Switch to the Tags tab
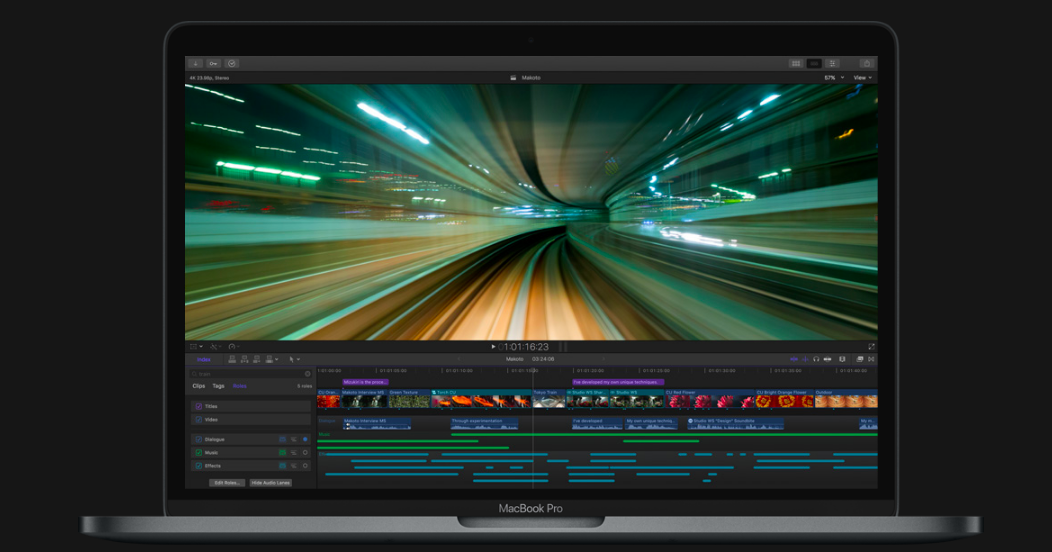Screen dimensions: 1052x552 [218, 385]
